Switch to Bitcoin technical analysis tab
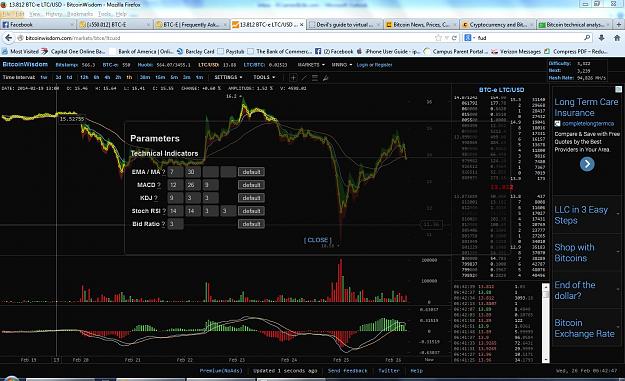Screen dimensions: 625x381 tap(574, 25)
